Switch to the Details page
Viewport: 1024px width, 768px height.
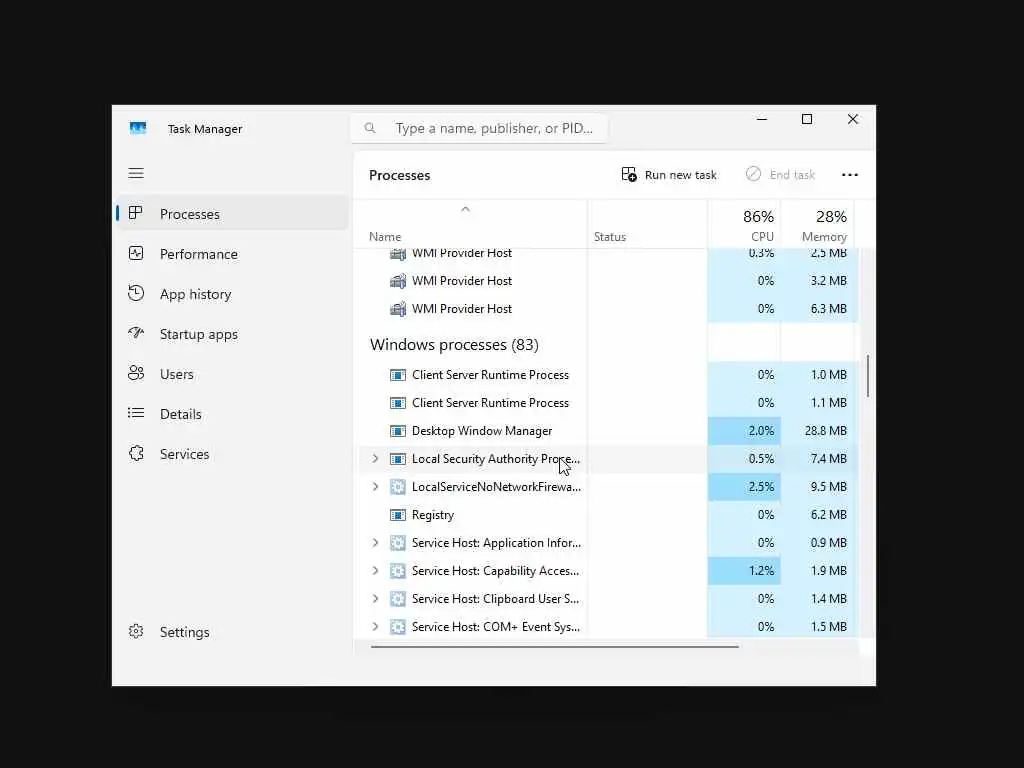point(232,414)
